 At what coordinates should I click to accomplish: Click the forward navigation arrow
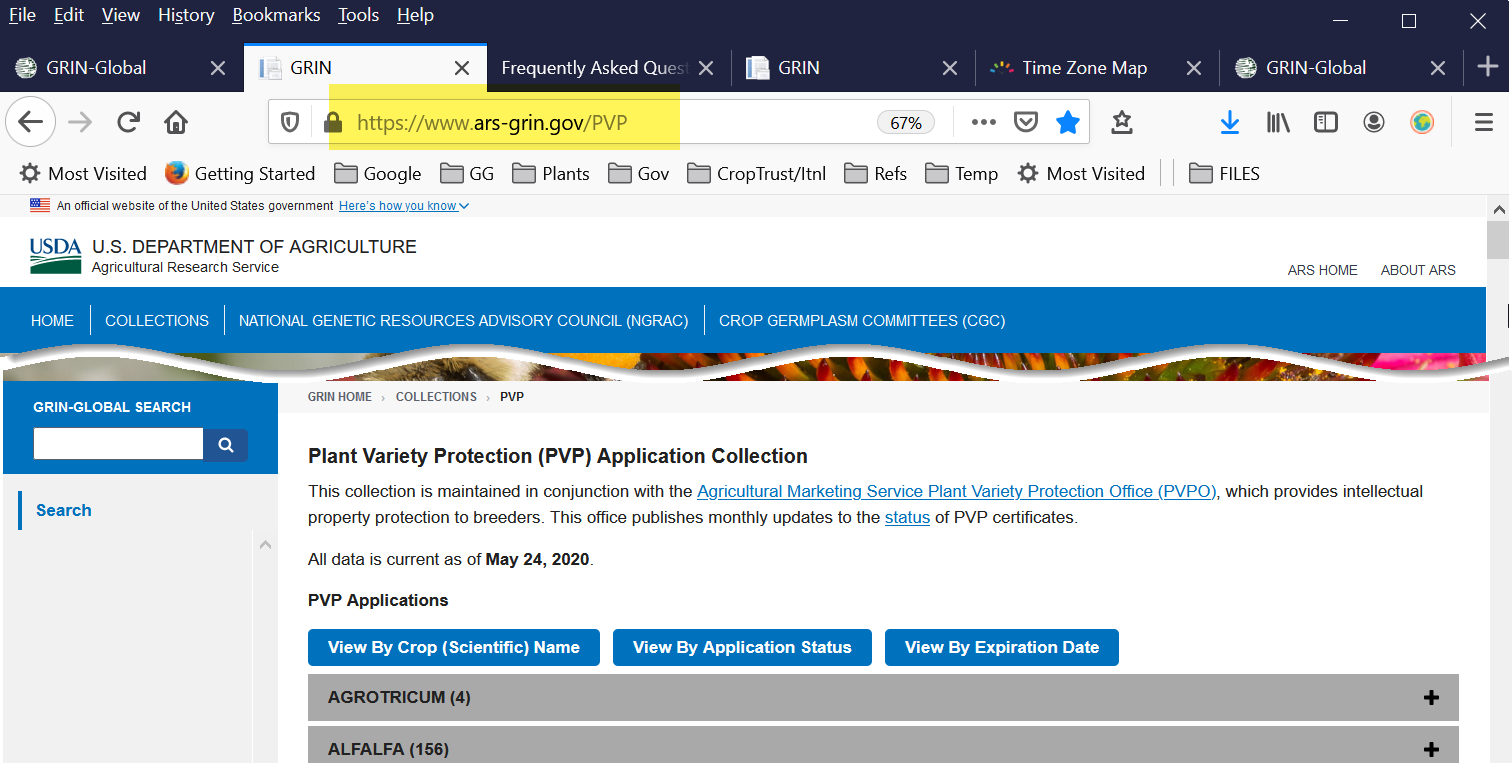[x=80, y=122]
